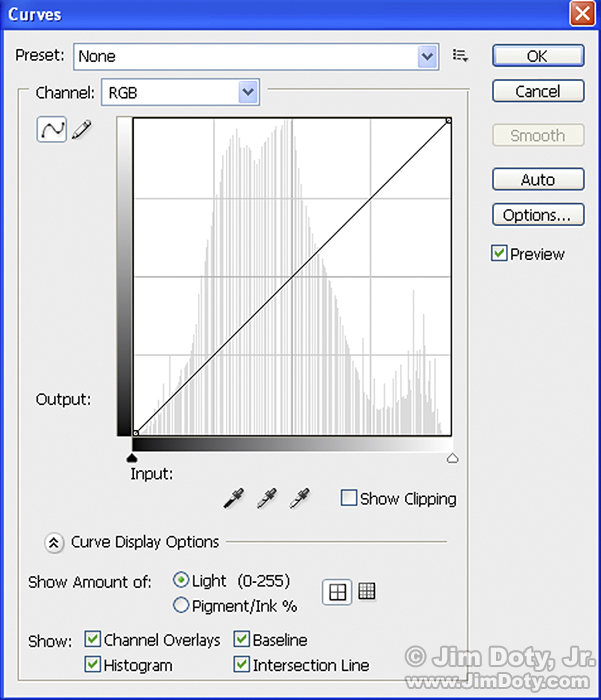Click the black input slider triangle
The image size is (601, 700).
132,458
